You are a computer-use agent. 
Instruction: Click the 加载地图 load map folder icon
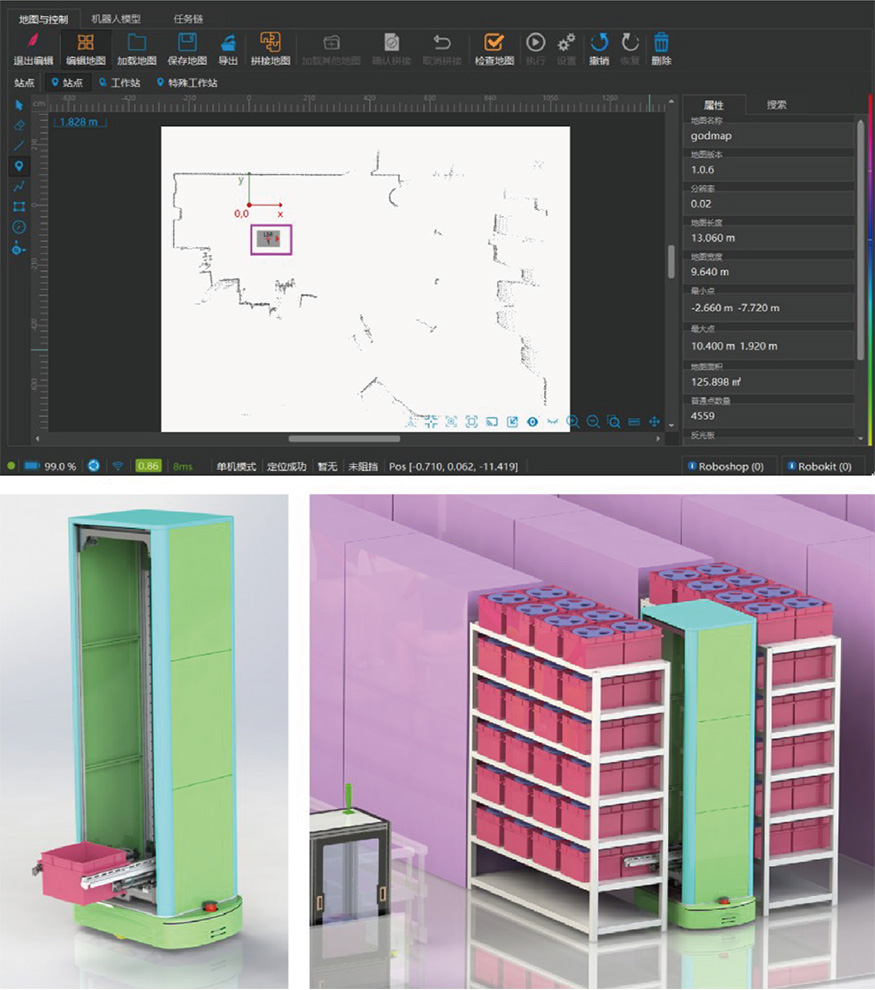point(136,43)
